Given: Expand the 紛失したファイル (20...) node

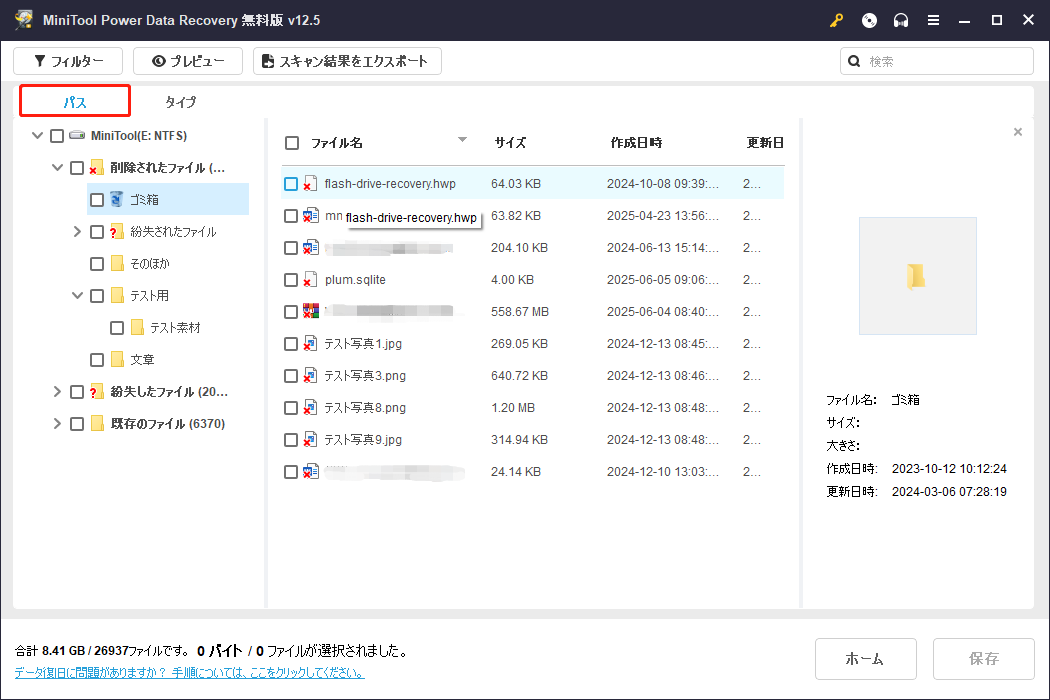Looking at the screenshot, I should click(57, 392).
